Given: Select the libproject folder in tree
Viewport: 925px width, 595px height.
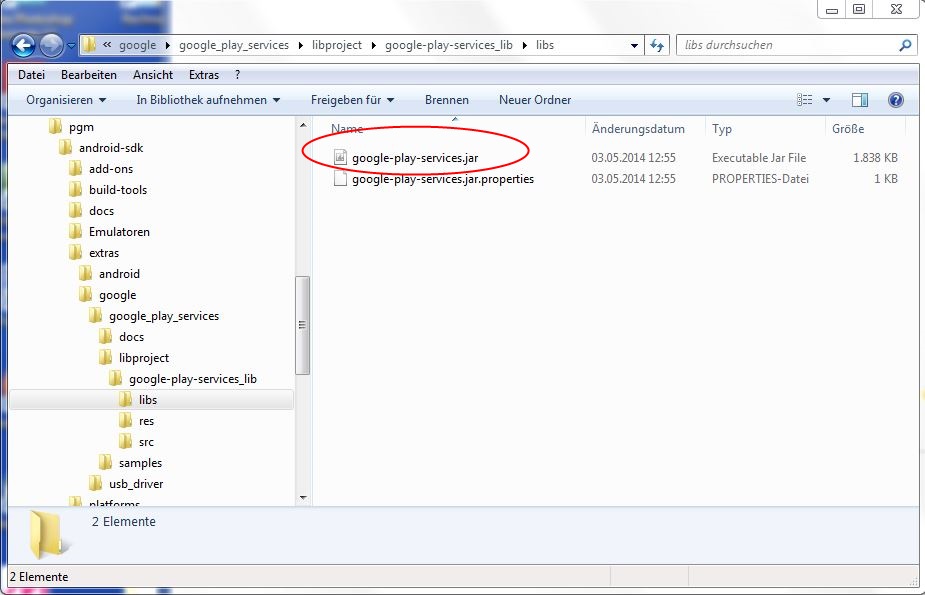Looking at the screenshot, I should (x=143, y=359).
